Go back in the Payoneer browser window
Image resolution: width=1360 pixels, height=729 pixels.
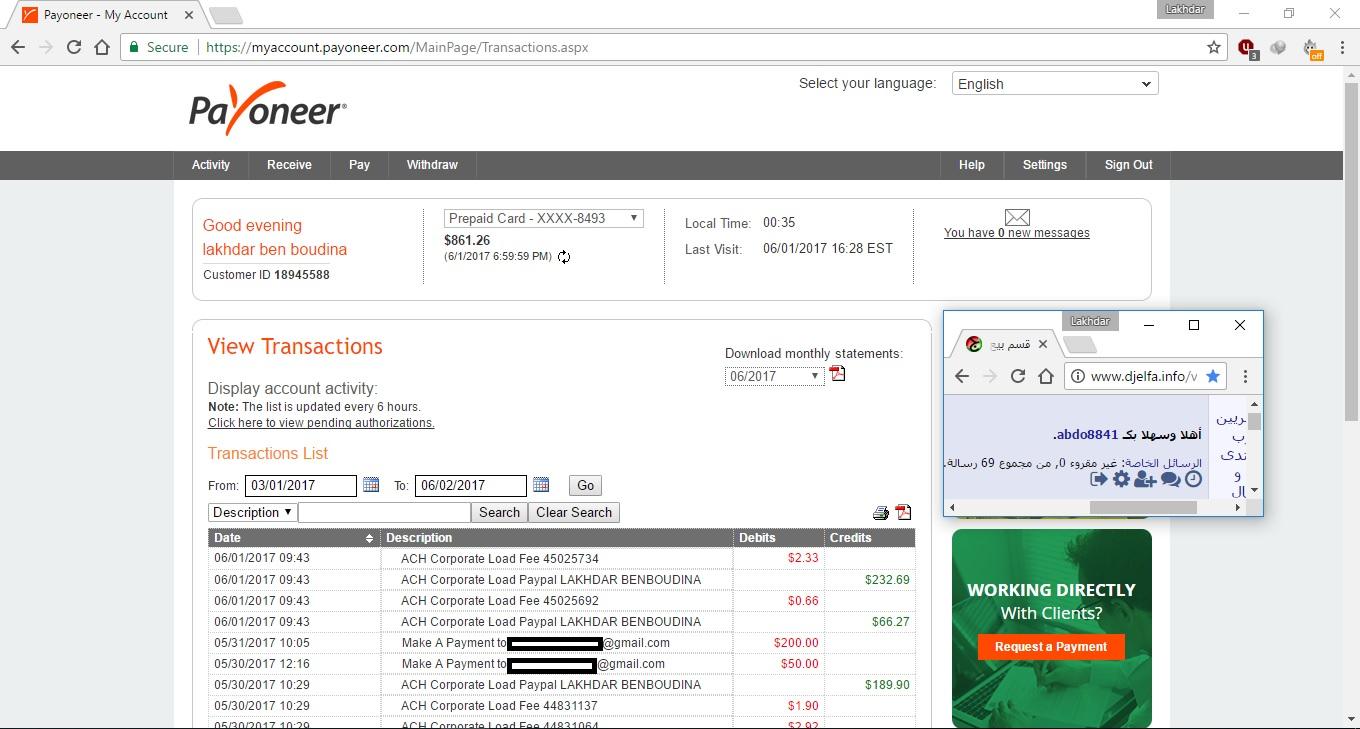[18, 47]
